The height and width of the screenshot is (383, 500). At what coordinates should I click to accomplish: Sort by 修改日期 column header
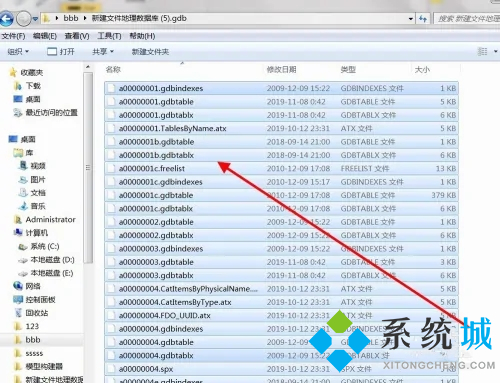tap(282, 69)
